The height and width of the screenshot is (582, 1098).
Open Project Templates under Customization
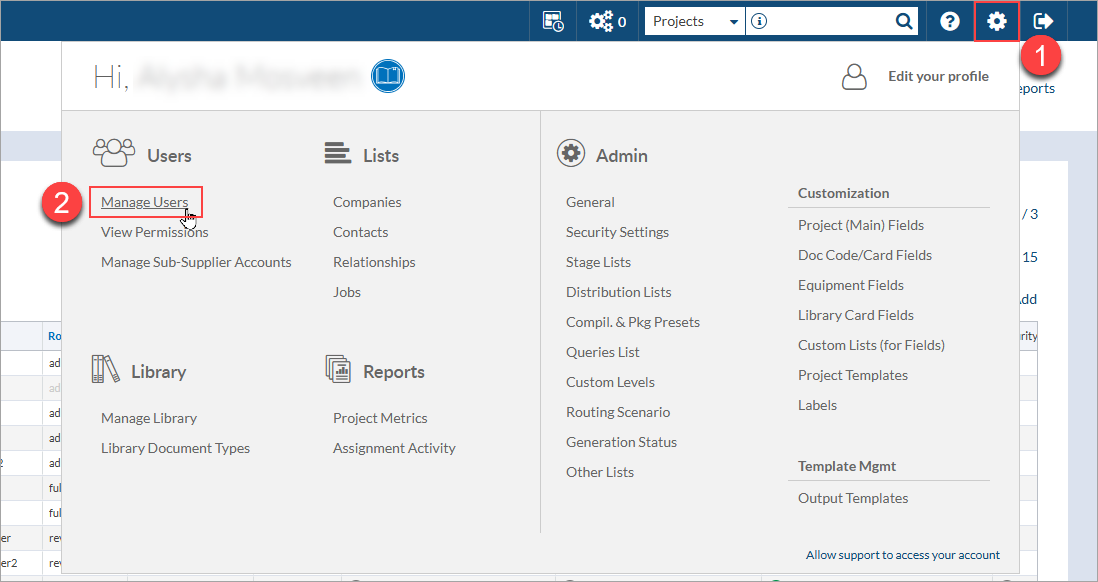853,375
